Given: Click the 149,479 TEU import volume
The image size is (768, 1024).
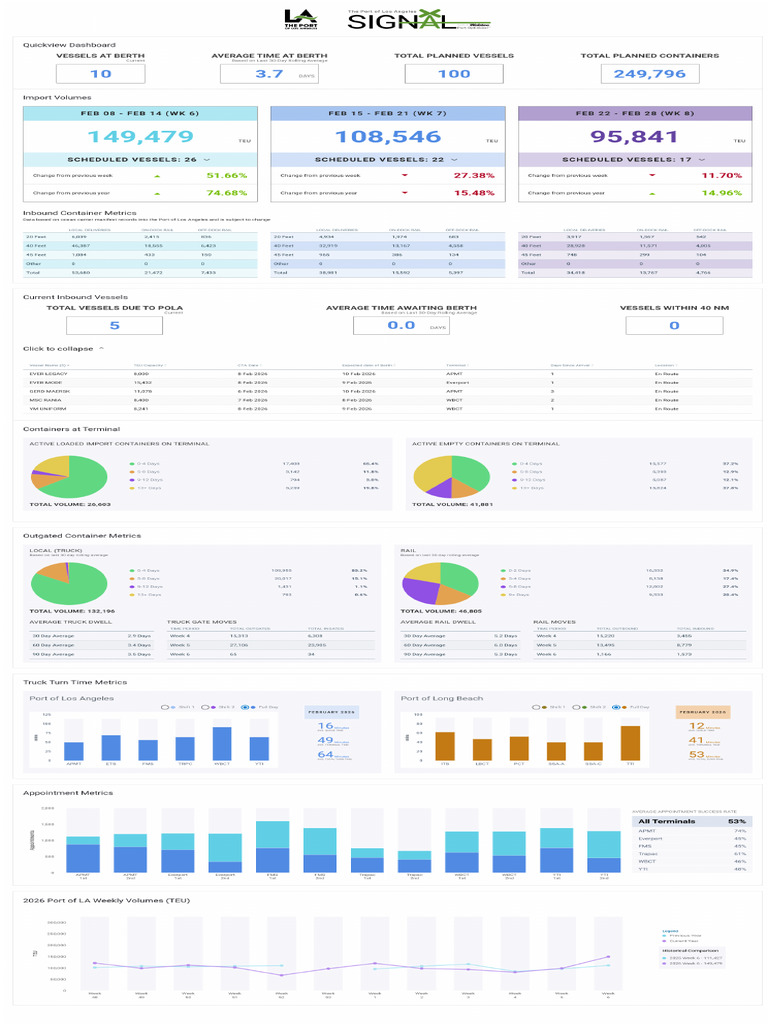Looking at the screenshot, I should point(140,136).
